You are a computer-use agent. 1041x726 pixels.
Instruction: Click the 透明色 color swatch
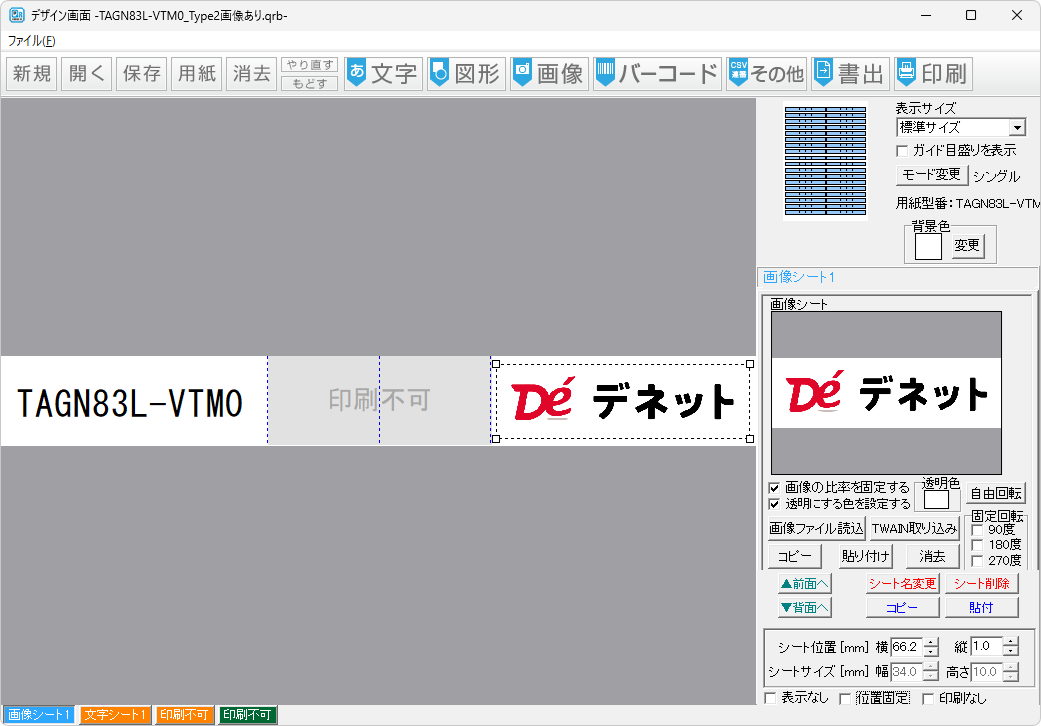[x=936, y=499]
